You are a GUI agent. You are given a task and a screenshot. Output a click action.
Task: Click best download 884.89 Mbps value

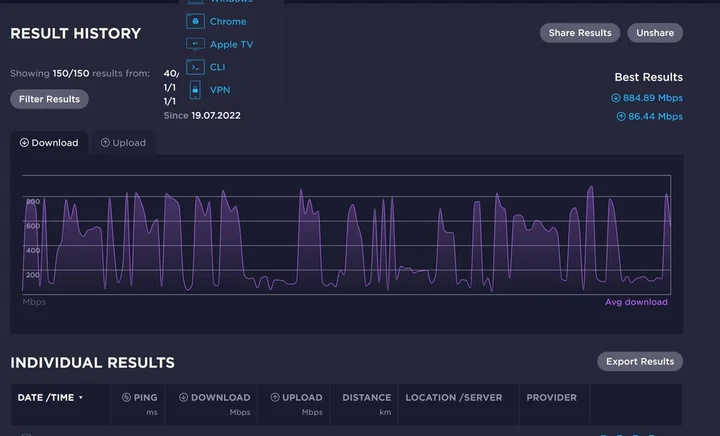pos(652,98)
